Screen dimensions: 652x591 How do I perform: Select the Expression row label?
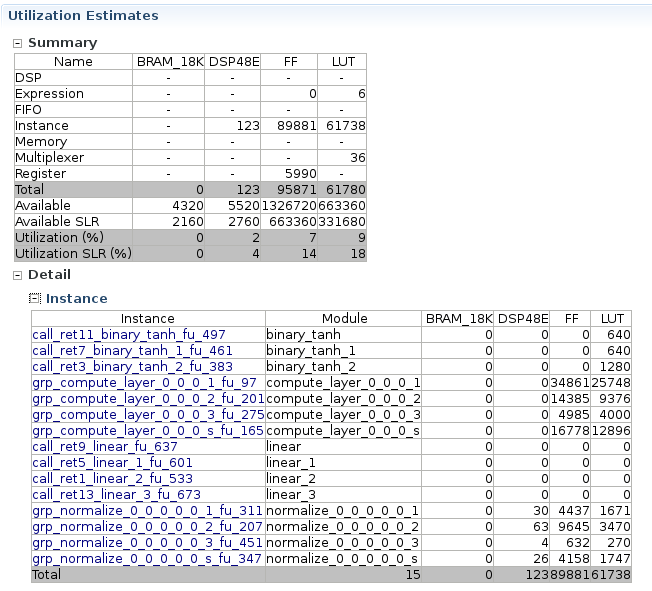pos(49,94)
